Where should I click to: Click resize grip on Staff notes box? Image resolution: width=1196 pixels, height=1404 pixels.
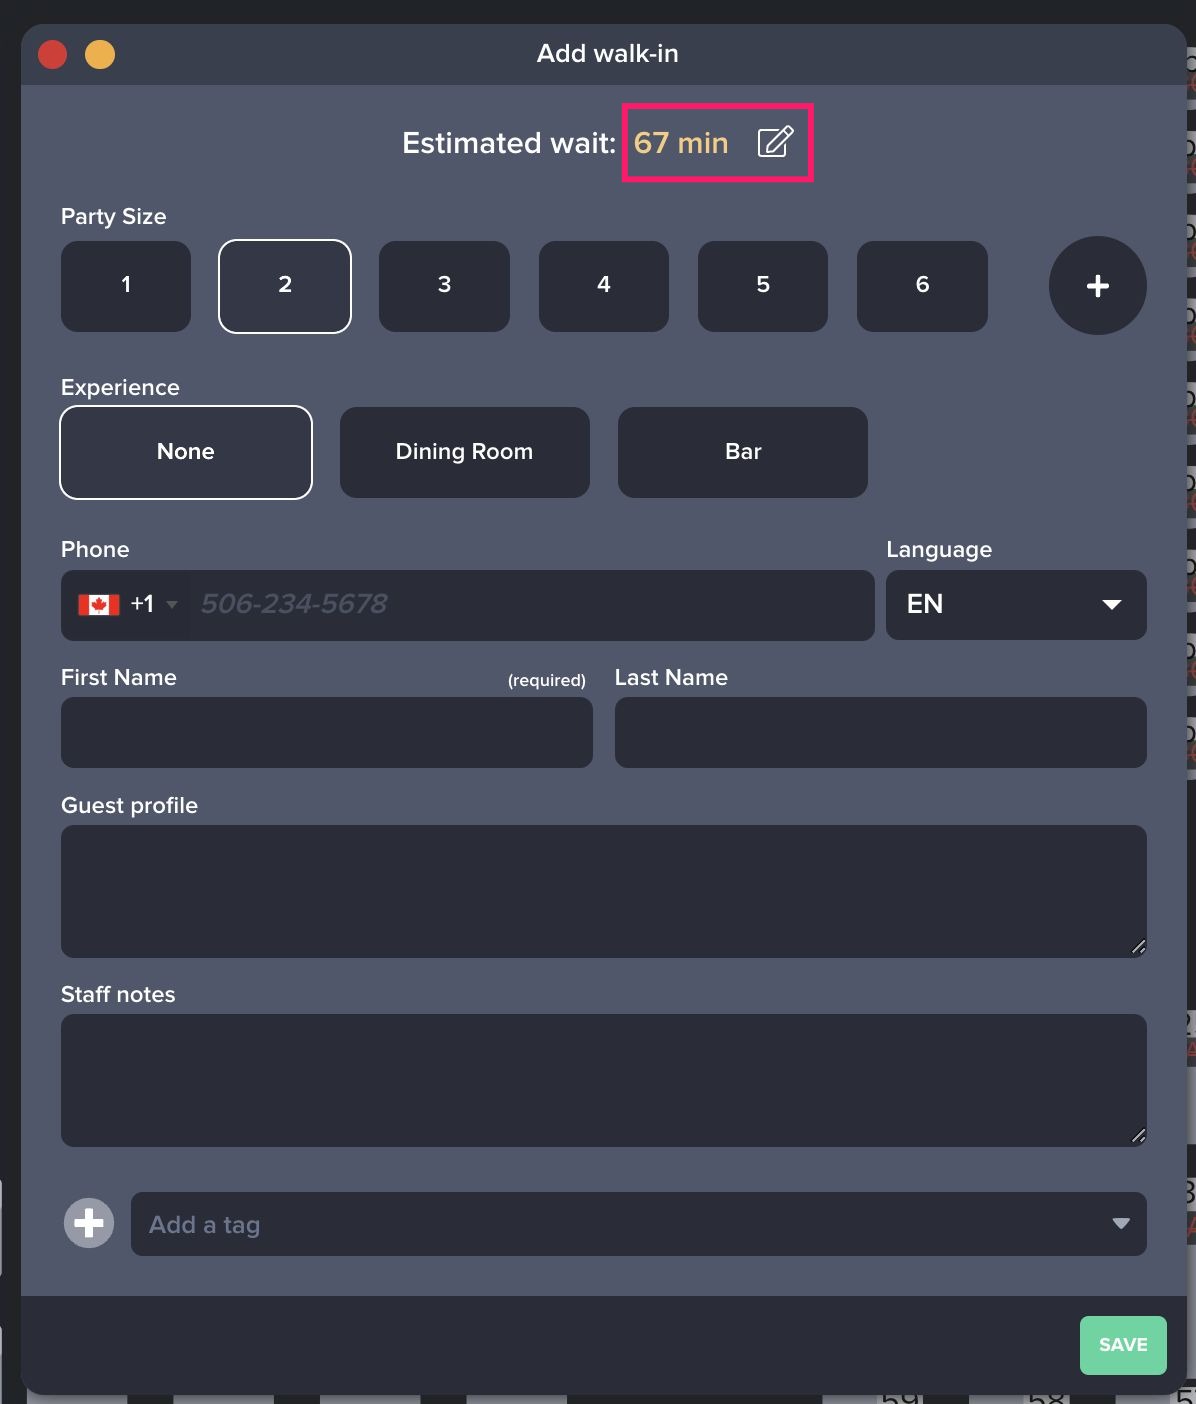click(1137, 1135)
